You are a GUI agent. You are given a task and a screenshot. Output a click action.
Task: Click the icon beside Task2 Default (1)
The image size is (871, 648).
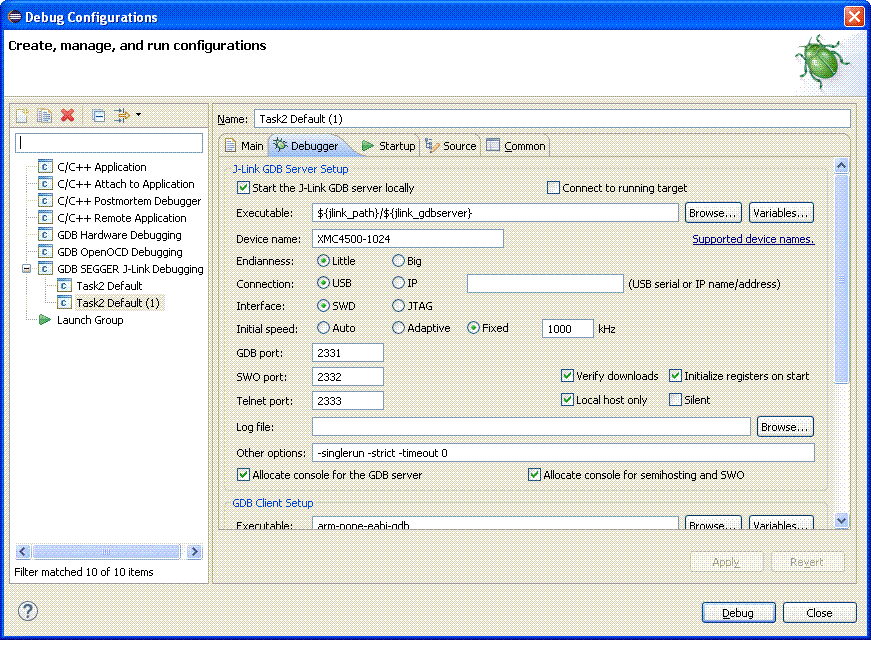(64, 303)
